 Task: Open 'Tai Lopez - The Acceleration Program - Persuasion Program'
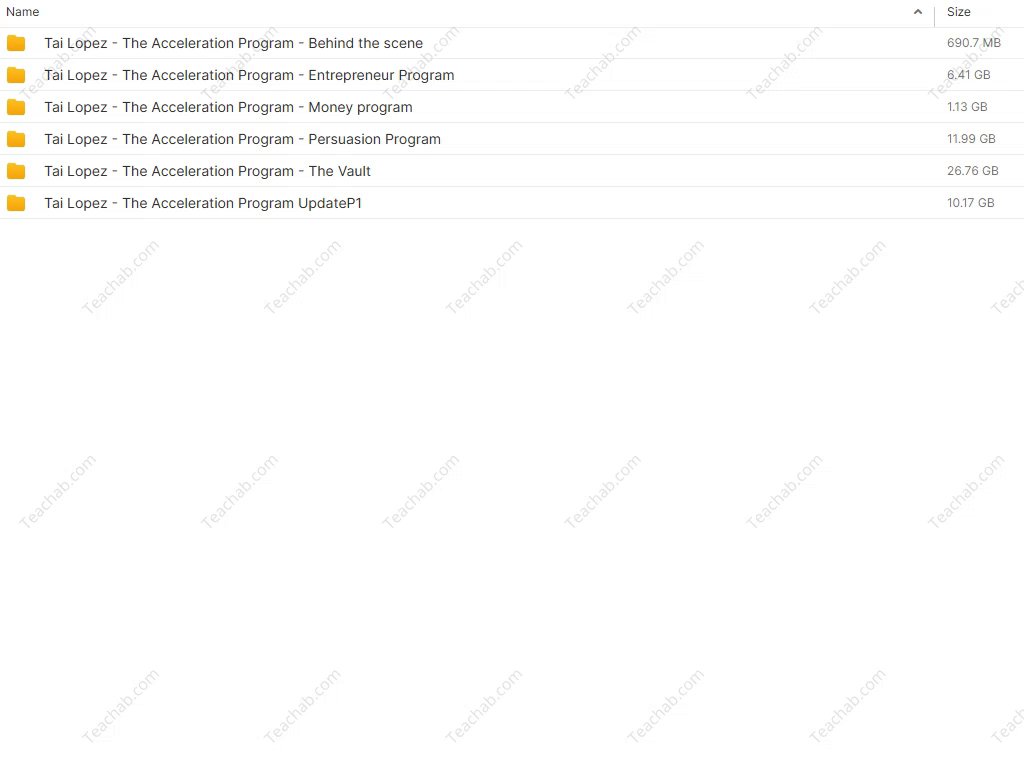point(242,139)
